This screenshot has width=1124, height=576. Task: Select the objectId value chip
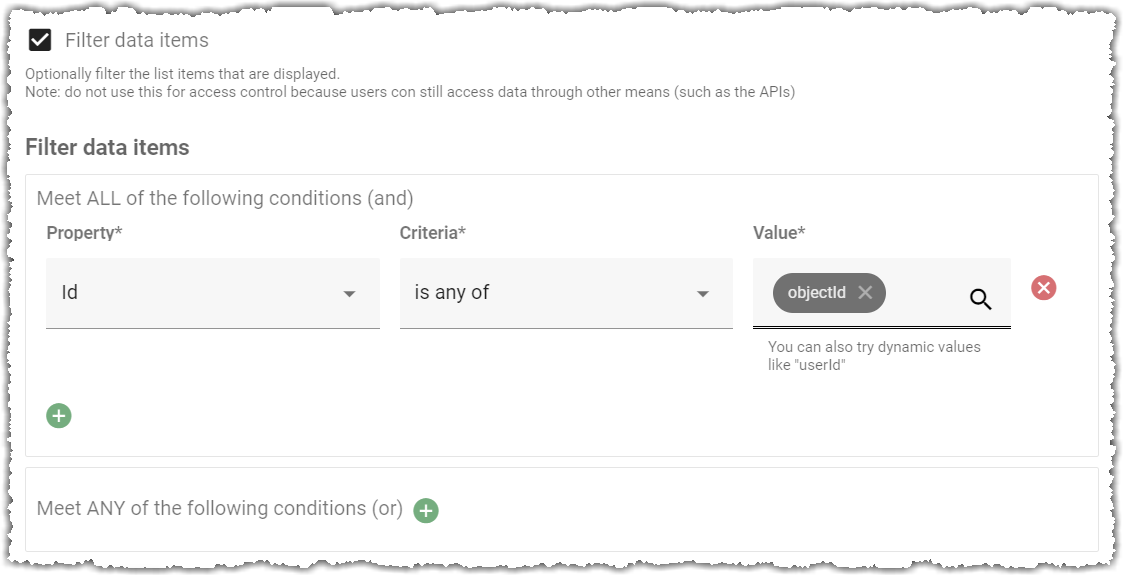(817, 292)
